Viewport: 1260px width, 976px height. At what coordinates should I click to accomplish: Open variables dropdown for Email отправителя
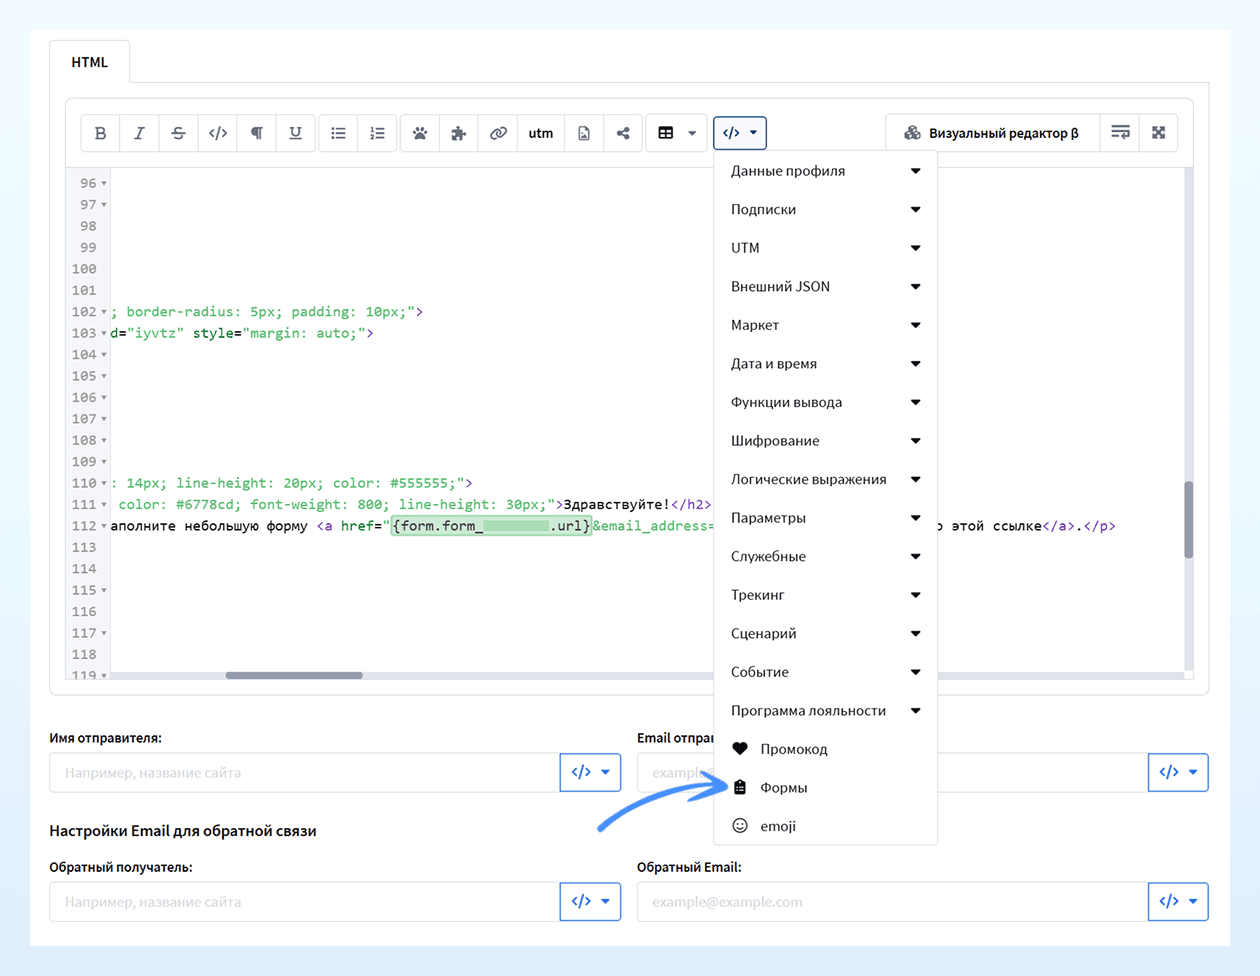click(1178, 772)
